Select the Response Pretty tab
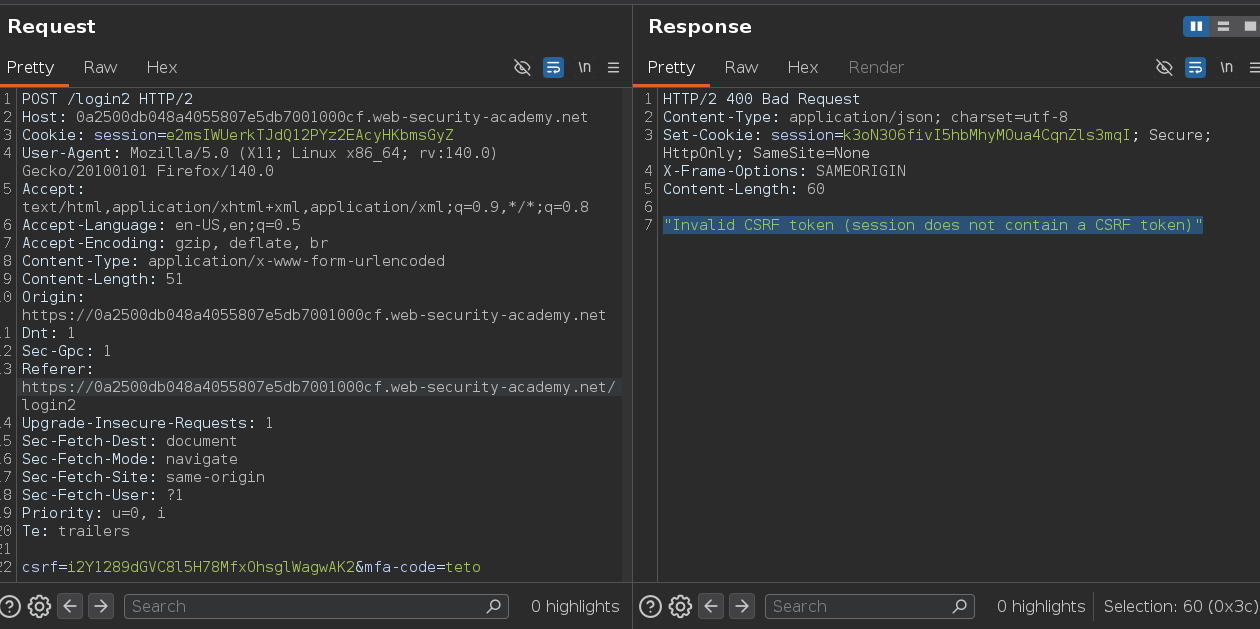1260x629 pixels. (x=671, y=67)
